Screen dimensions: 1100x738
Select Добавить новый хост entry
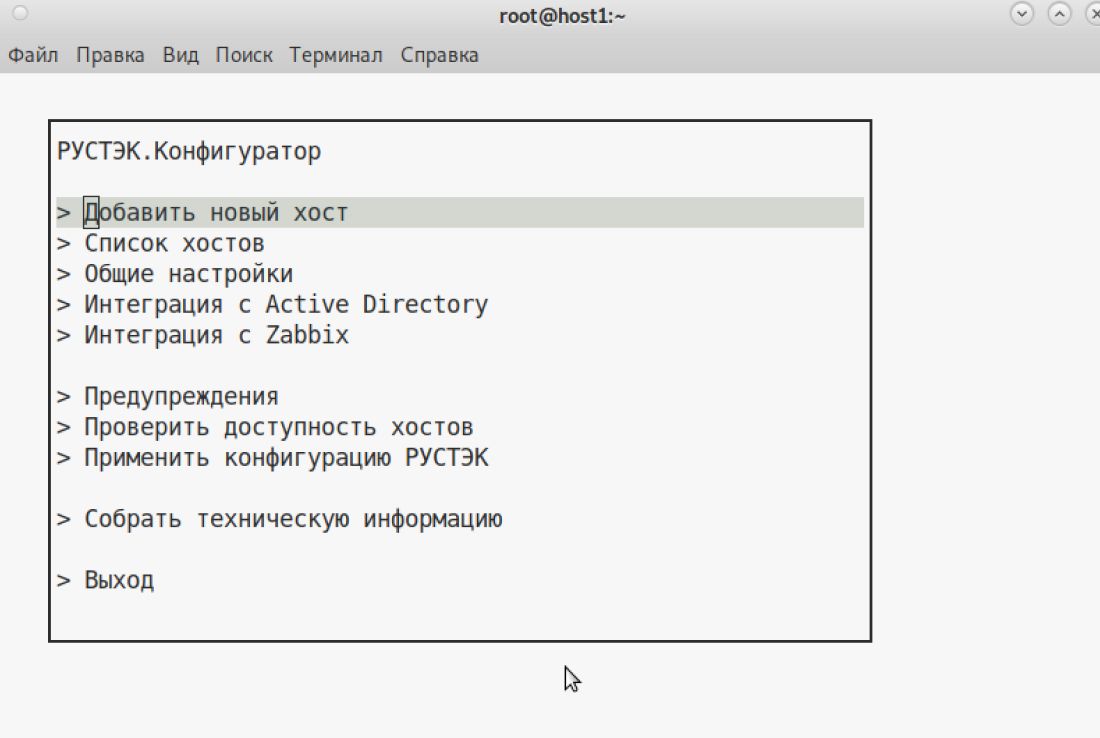pyautogui.click(x=216, y=213)
